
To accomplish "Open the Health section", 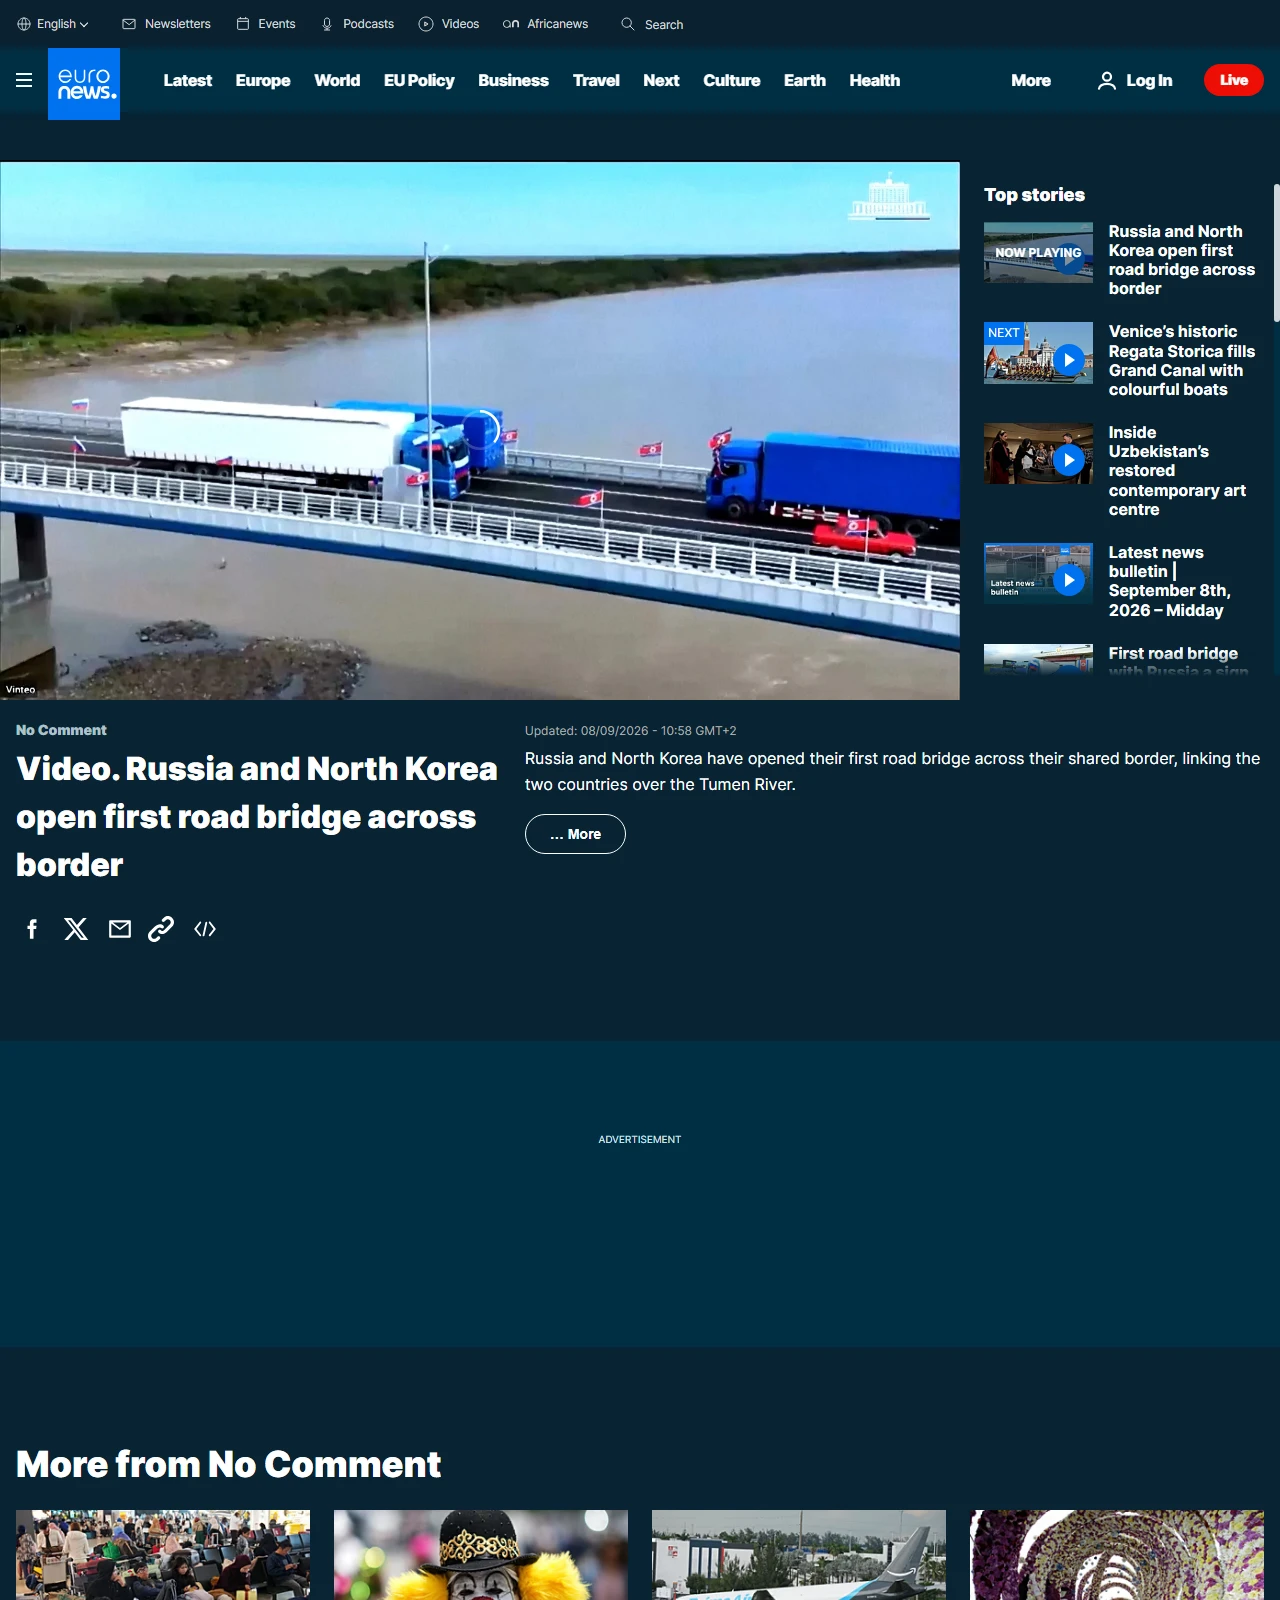I will [x=875, y=80].
